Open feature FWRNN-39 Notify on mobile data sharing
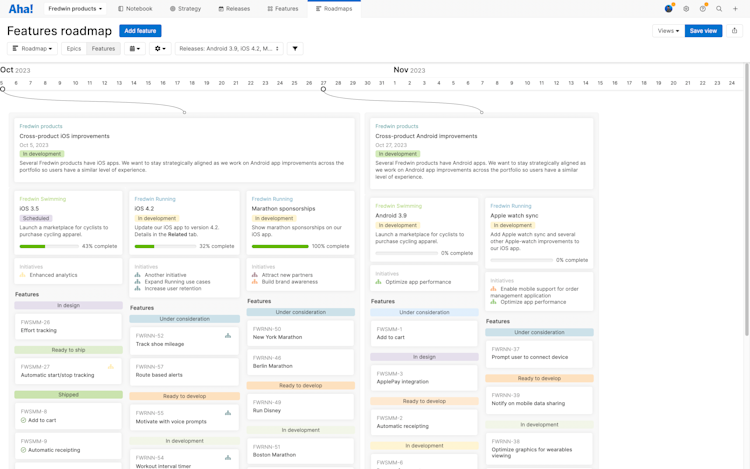The image size is (750, 469). (x=539, y=400)
